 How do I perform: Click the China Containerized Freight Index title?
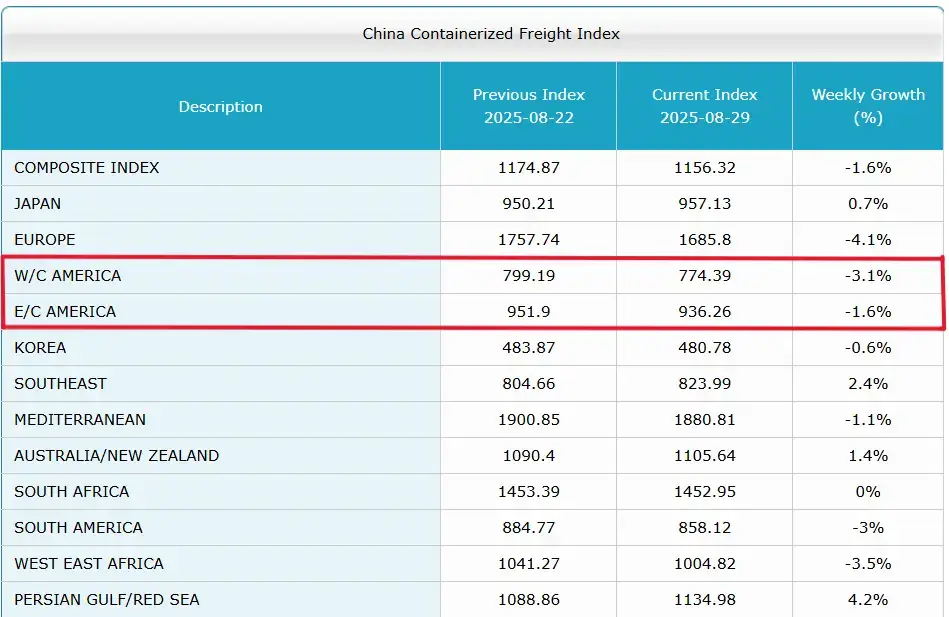pos(491,33)
